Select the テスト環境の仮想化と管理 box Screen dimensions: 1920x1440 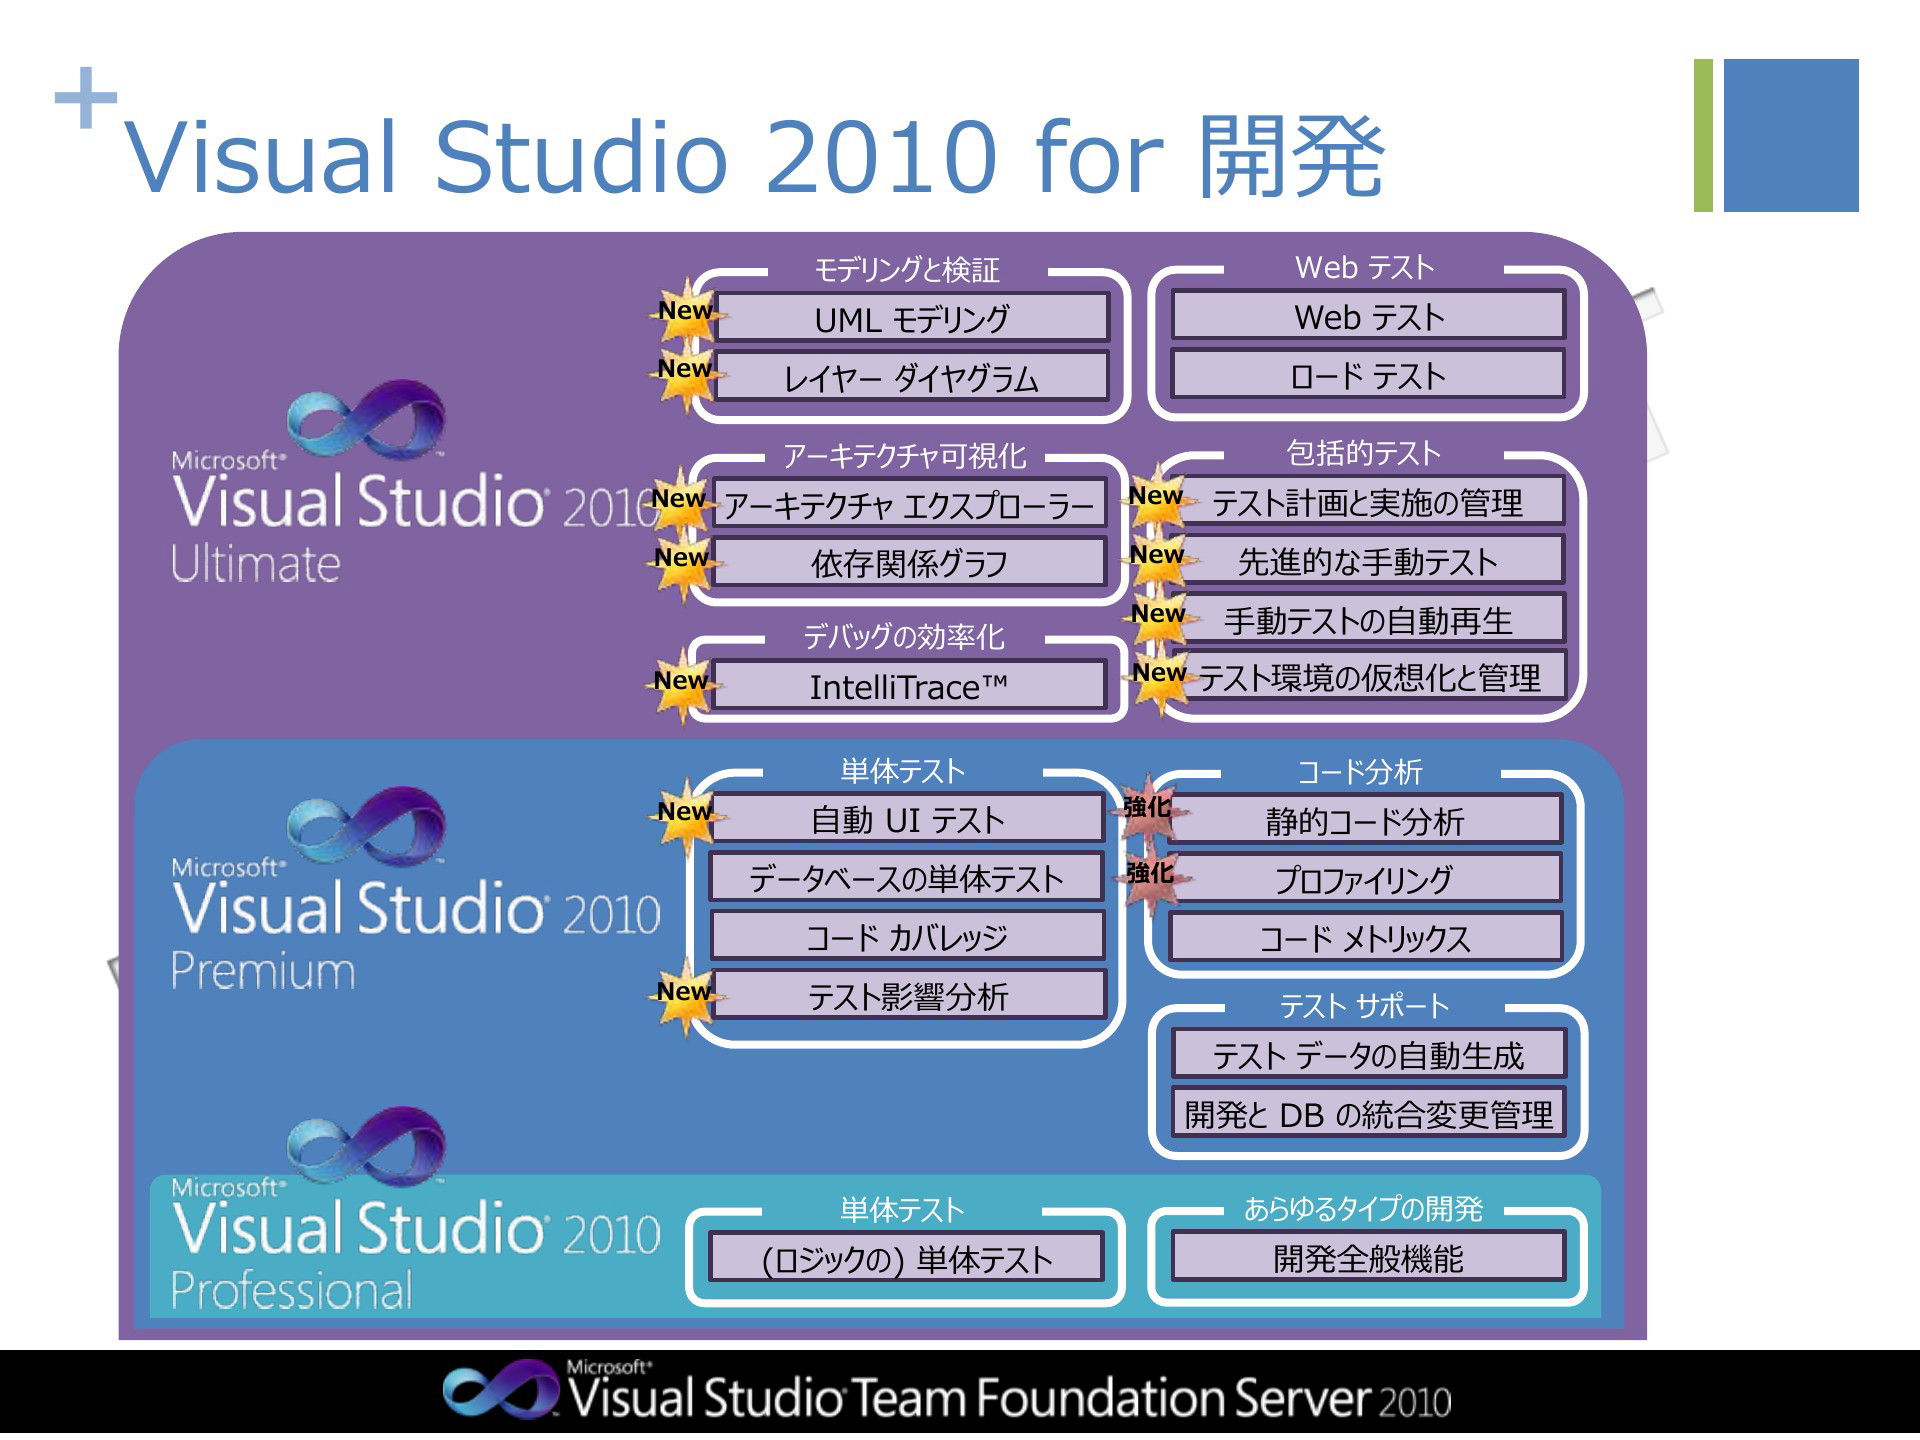(x=1368, y=677)
